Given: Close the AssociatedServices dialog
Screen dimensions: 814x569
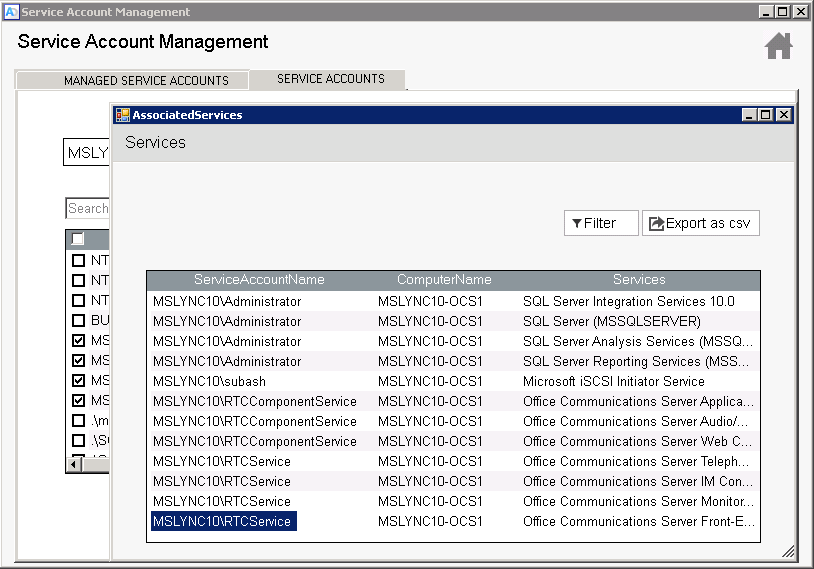Looking at the screenshot, I should click(783, 115).
